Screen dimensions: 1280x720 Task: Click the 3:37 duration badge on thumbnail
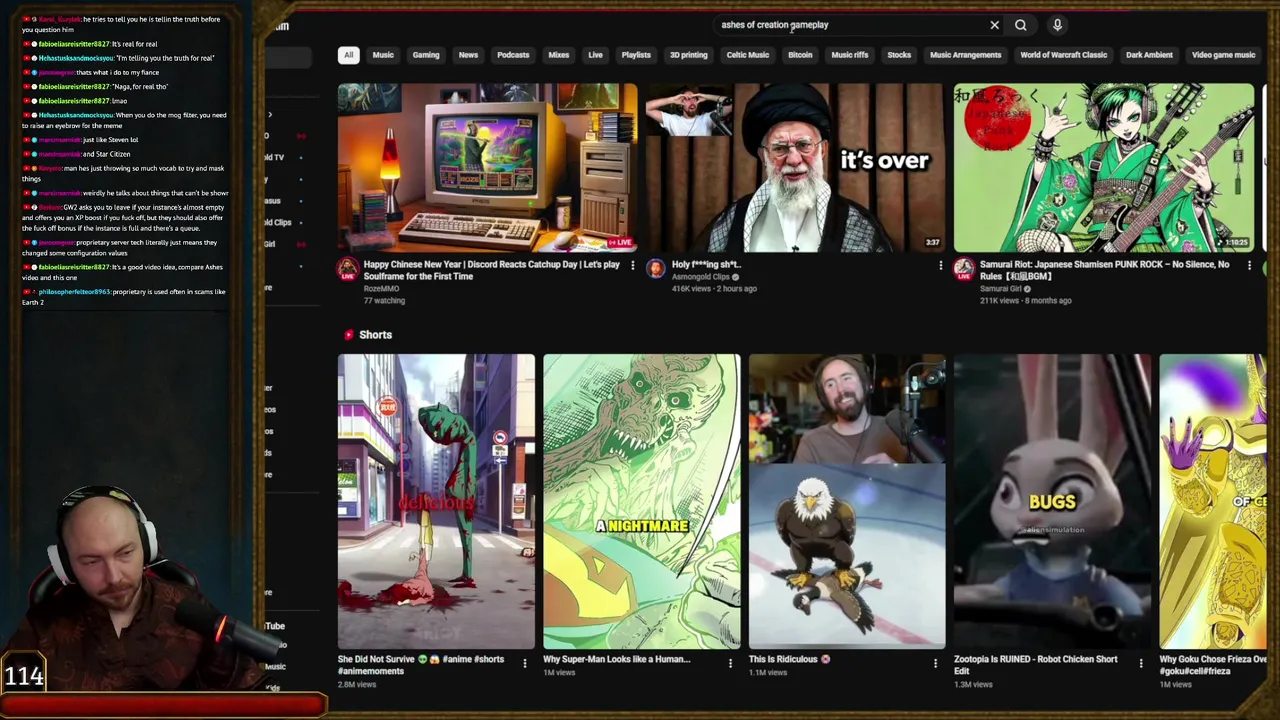pyautogui.click(x=932, y=242)
